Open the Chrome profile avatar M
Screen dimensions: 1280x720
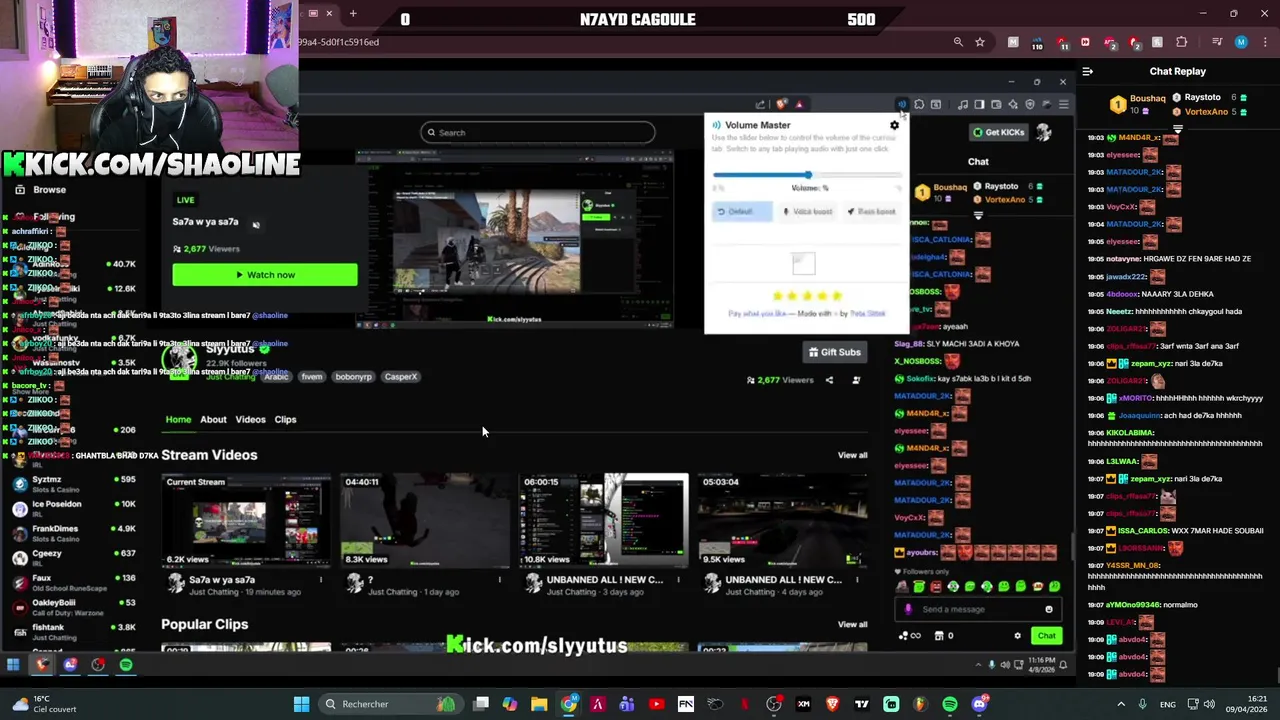pyautogui.click(x=1241, y=42)
